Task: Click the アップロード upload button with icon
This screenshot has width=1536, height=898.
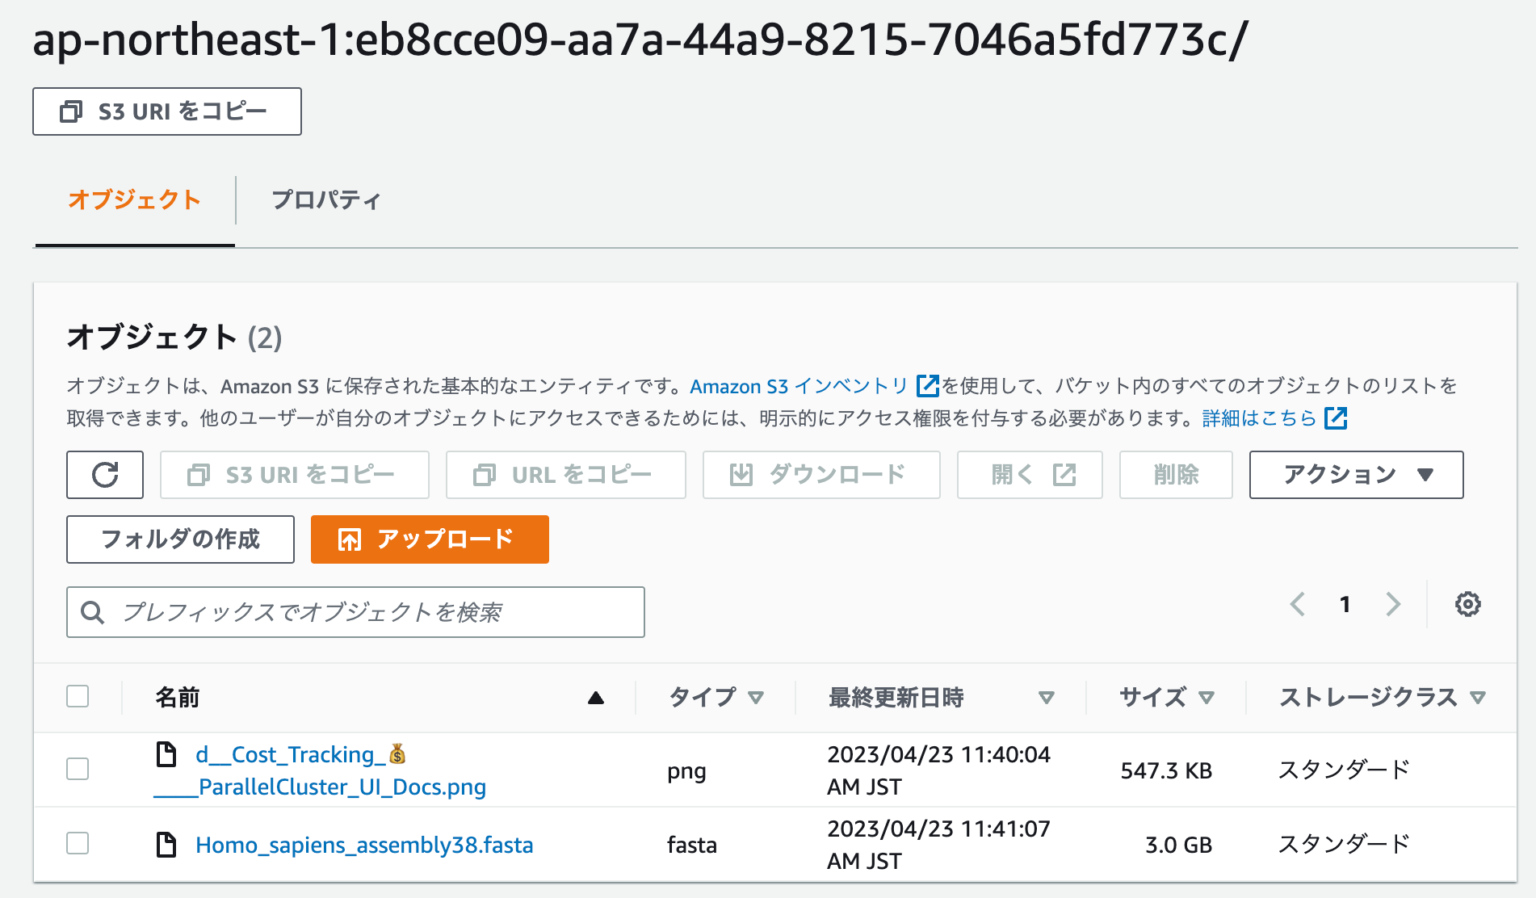Action: 429,539
